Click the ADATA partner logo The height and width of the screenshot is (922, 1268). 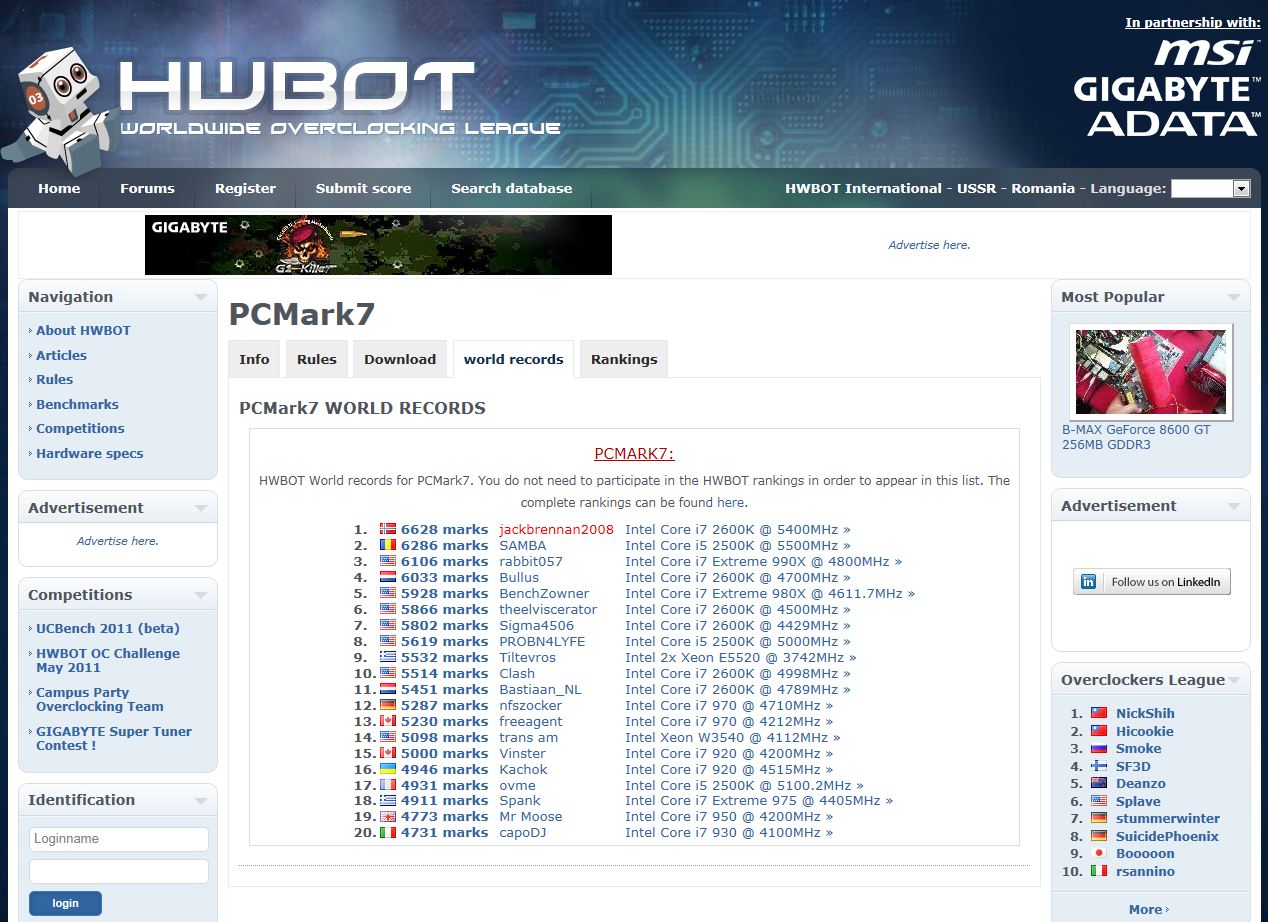point(1173,123)
